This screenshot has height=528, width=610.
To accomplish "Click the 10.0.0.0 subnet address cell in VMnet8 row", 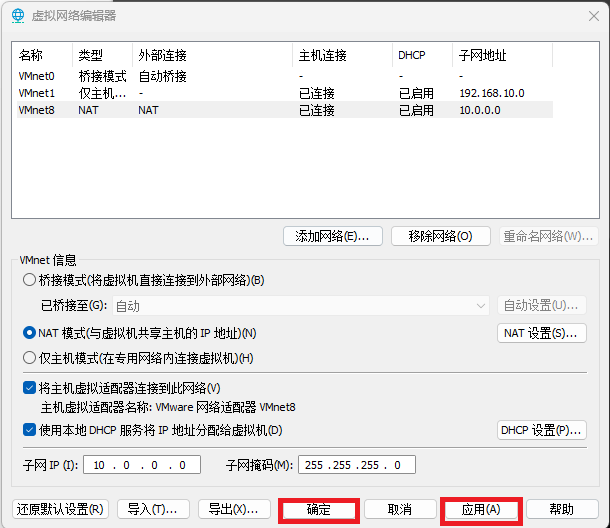I will (x=480, y=110).
